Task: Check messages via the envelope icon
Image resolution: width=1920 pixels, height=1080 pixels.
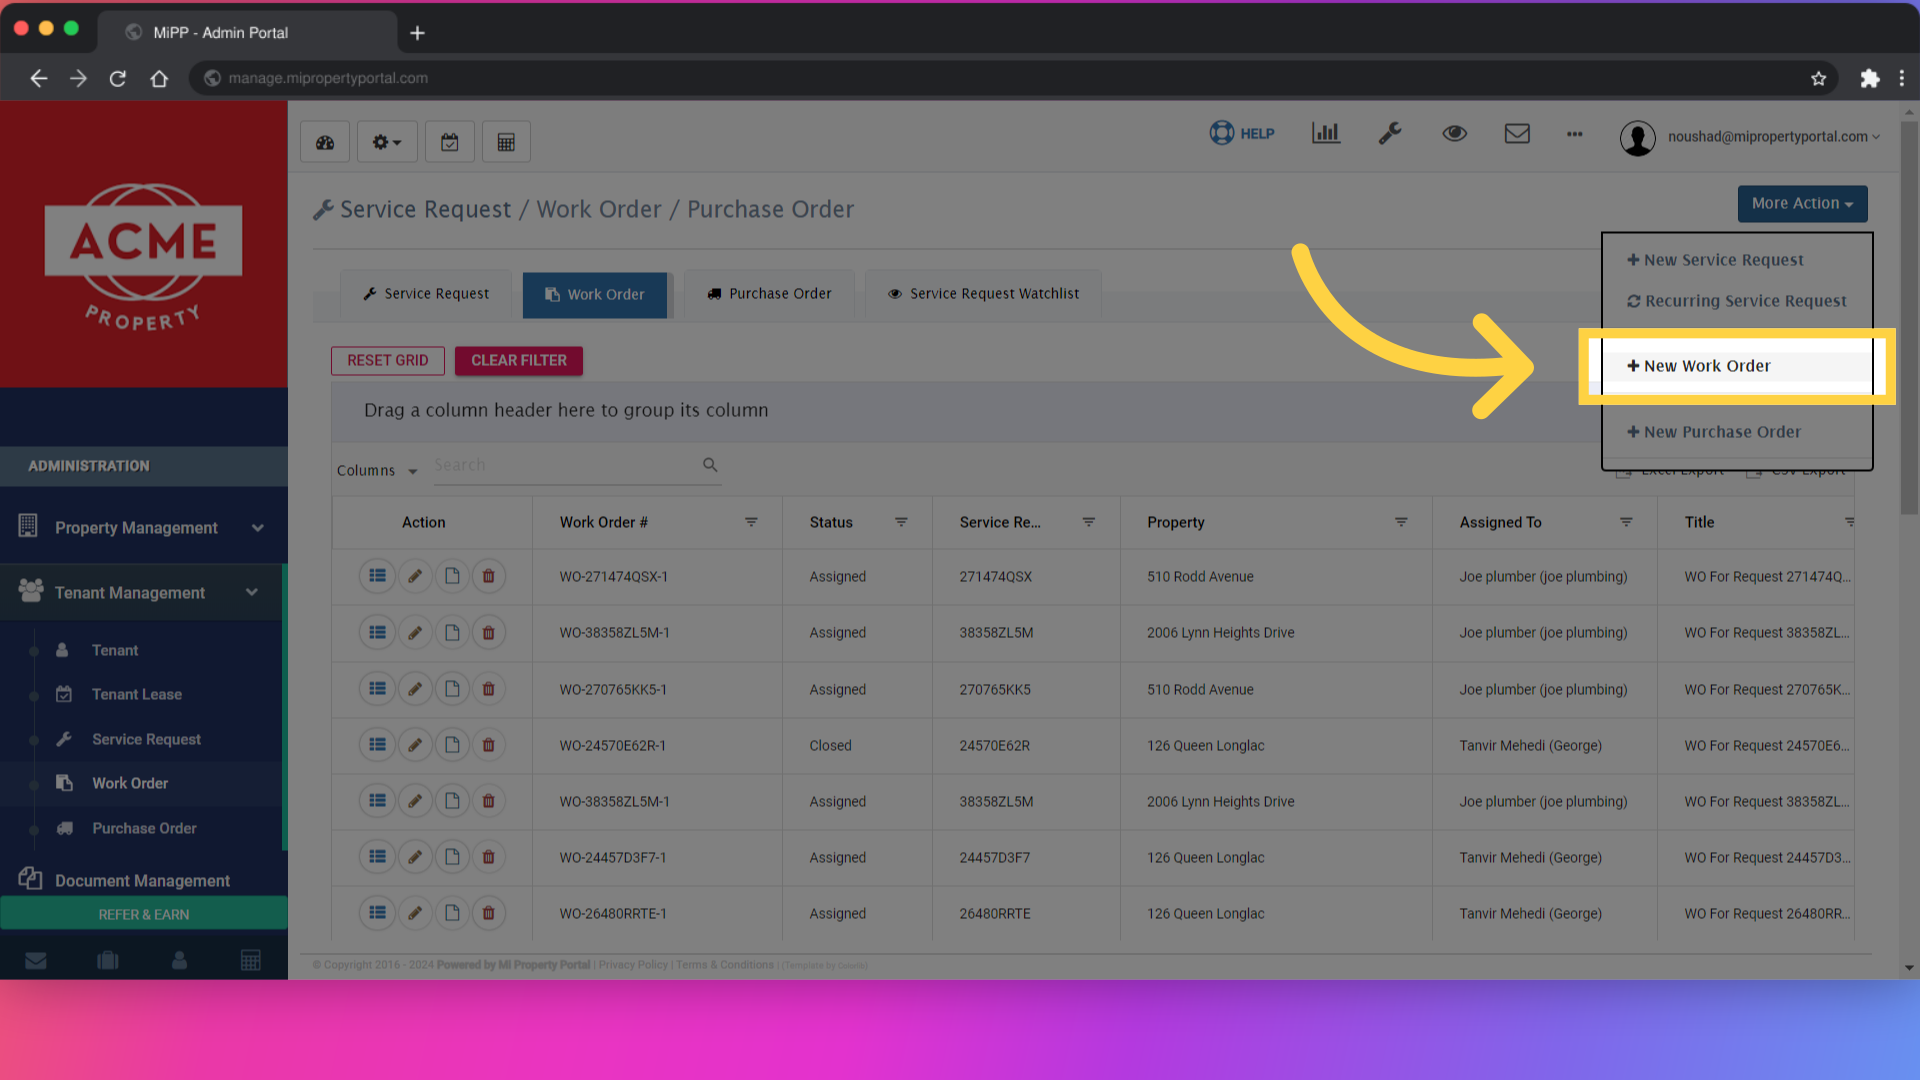Action: 1517,133
